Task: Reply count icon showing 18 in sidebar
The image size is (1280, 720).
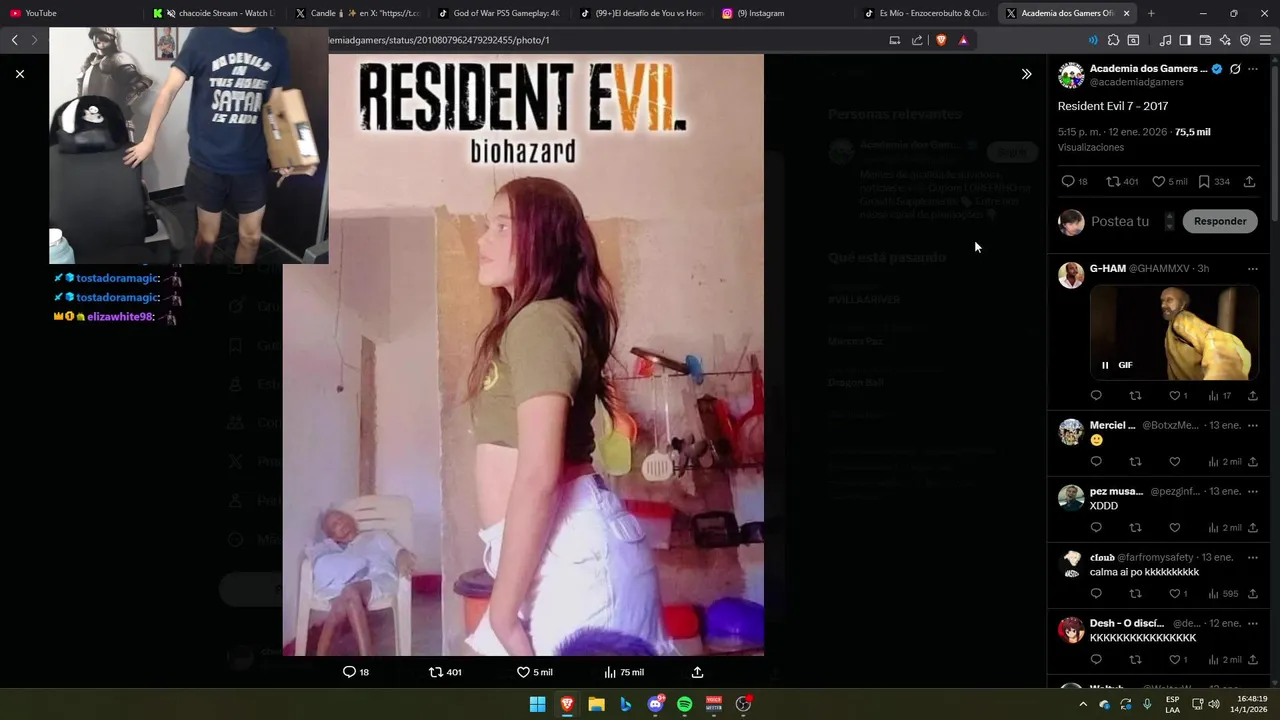Action: [1068, 182]
